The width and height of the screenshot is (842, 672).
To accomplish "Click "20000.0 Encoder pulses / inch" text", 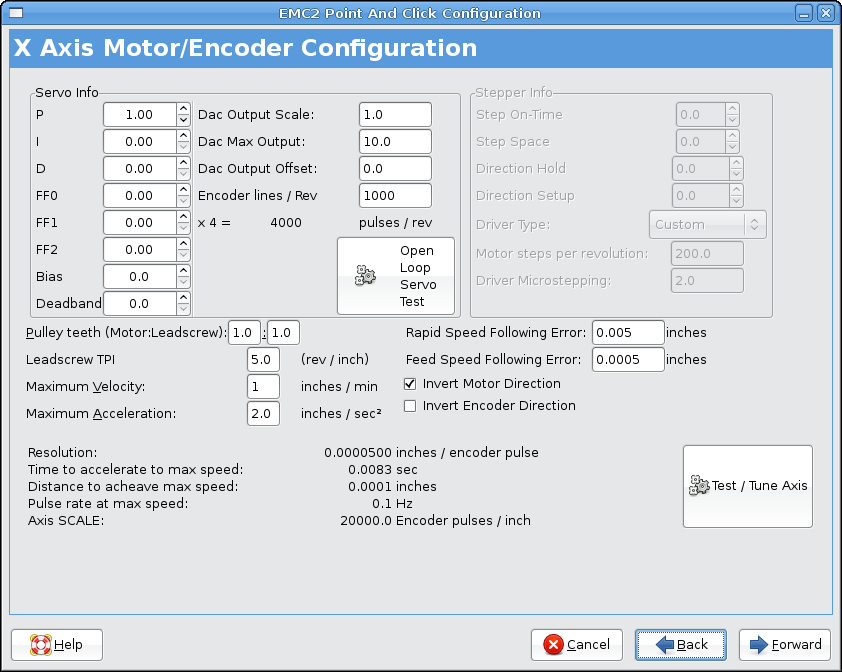I will tap(435, 521).
